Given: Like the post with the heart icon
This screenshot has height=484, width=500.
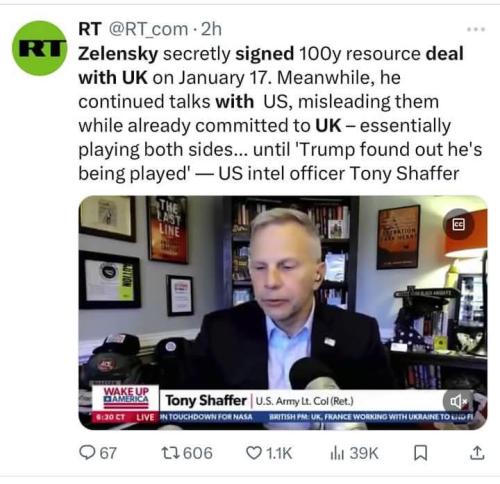Looking at the screenshot, I should click(x=254, y=453).
